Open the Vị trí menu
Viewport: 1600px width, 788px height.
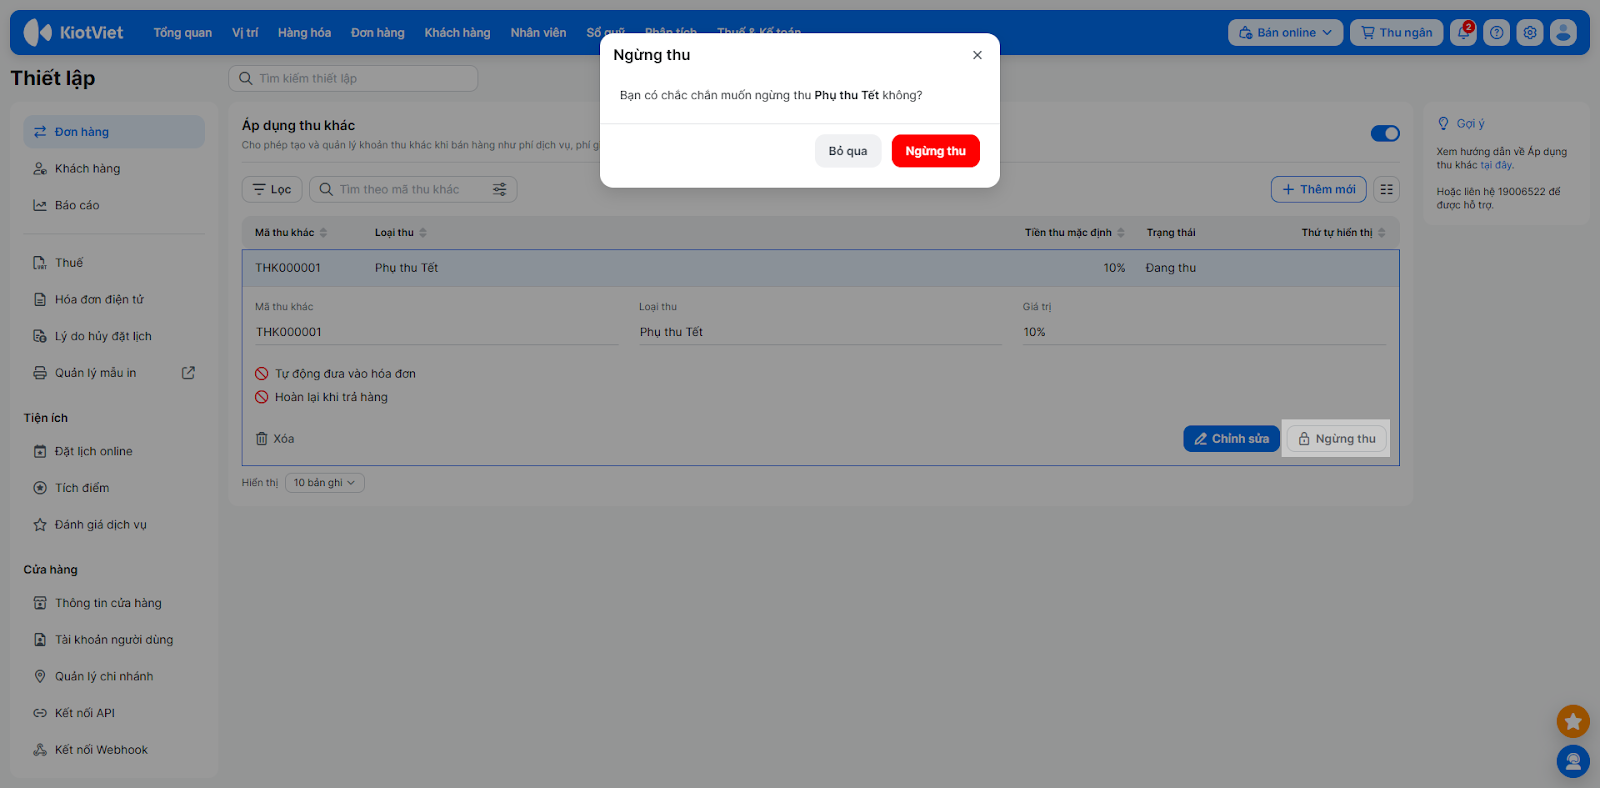point(245,33)
